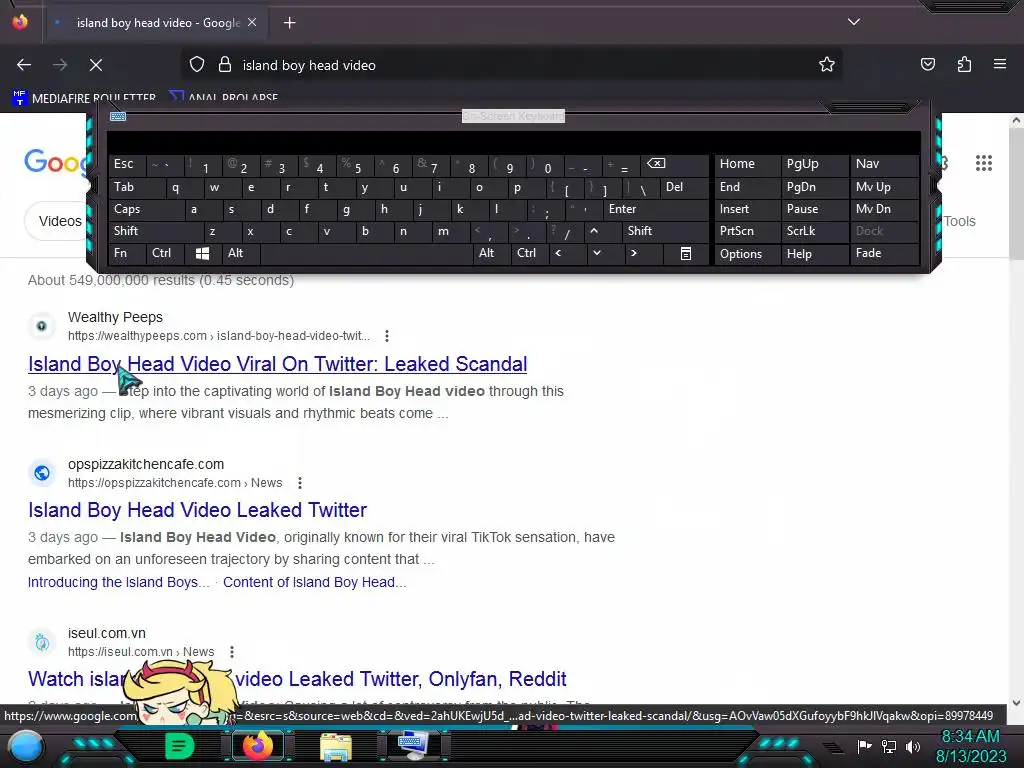Click the Enter key on on-screen keyboard
Screen dimensions: 1024x768
(656, 210)
